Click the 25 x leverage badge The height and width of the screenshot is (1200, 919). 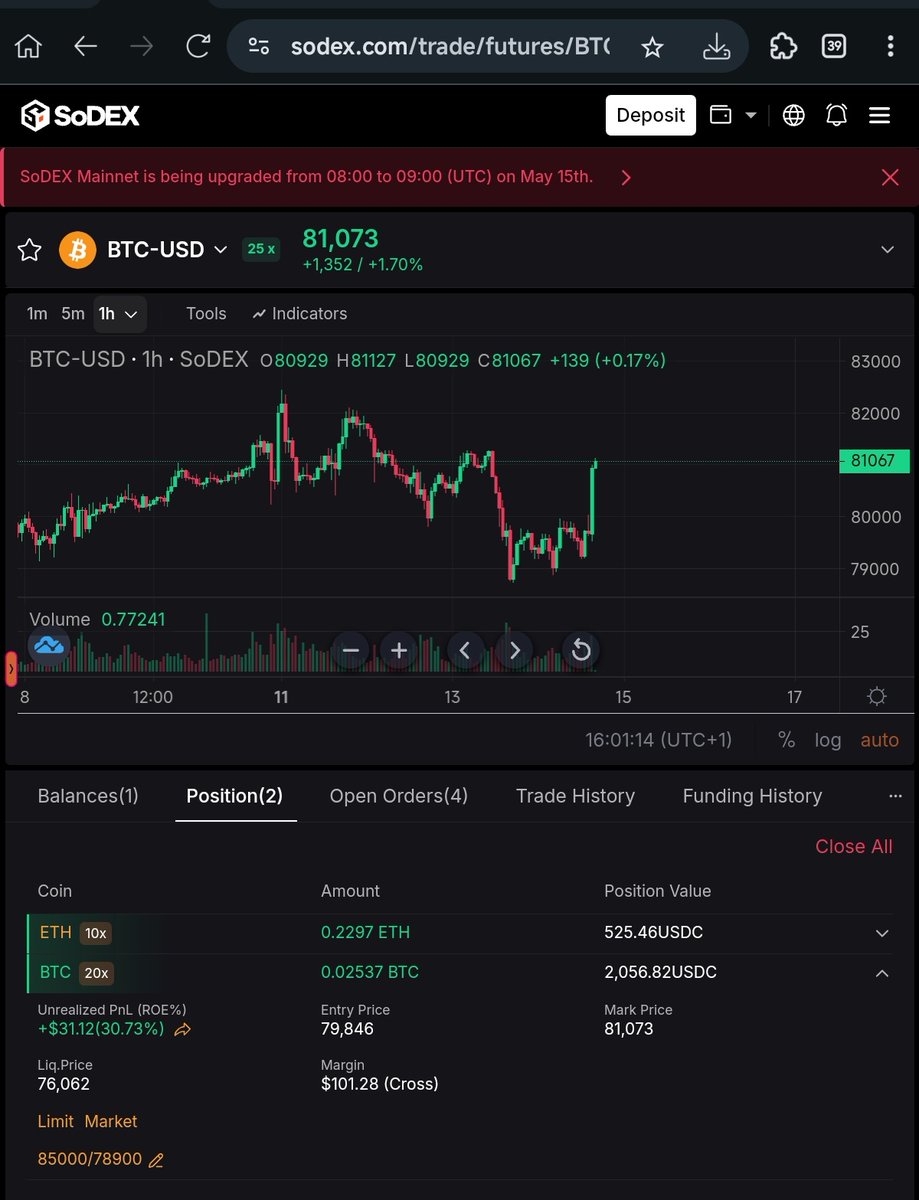coord(262,249)
